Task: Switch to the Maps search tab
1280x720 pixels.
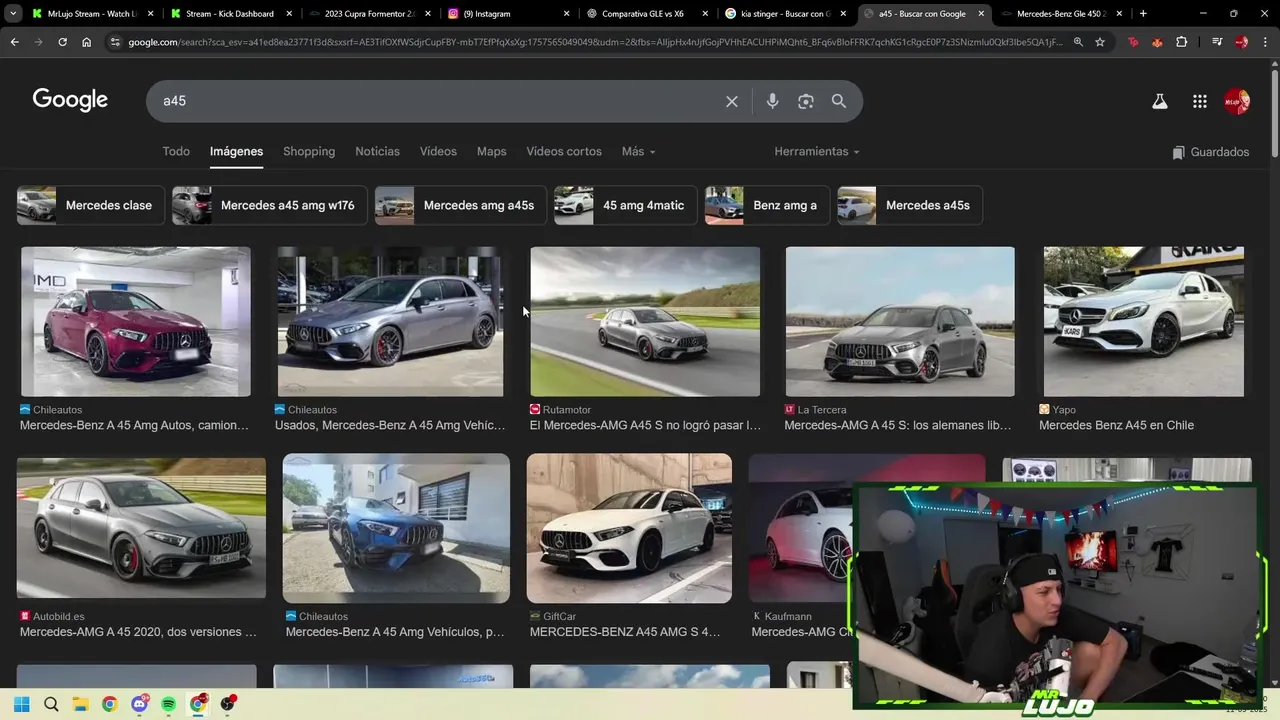Action: 491,151
